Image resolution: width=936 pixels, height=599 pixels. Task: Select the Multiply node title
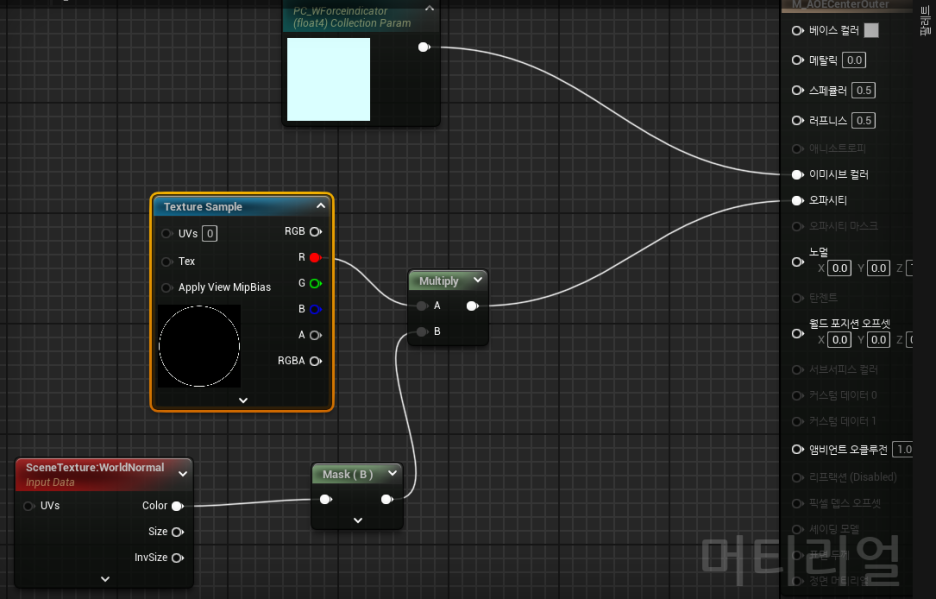point(439,281)
